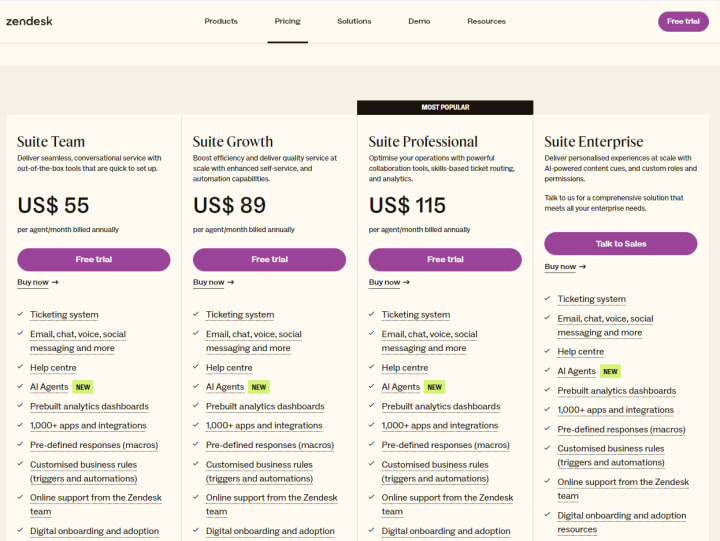Open AI Agents link in Suite Team

(49, 387)
